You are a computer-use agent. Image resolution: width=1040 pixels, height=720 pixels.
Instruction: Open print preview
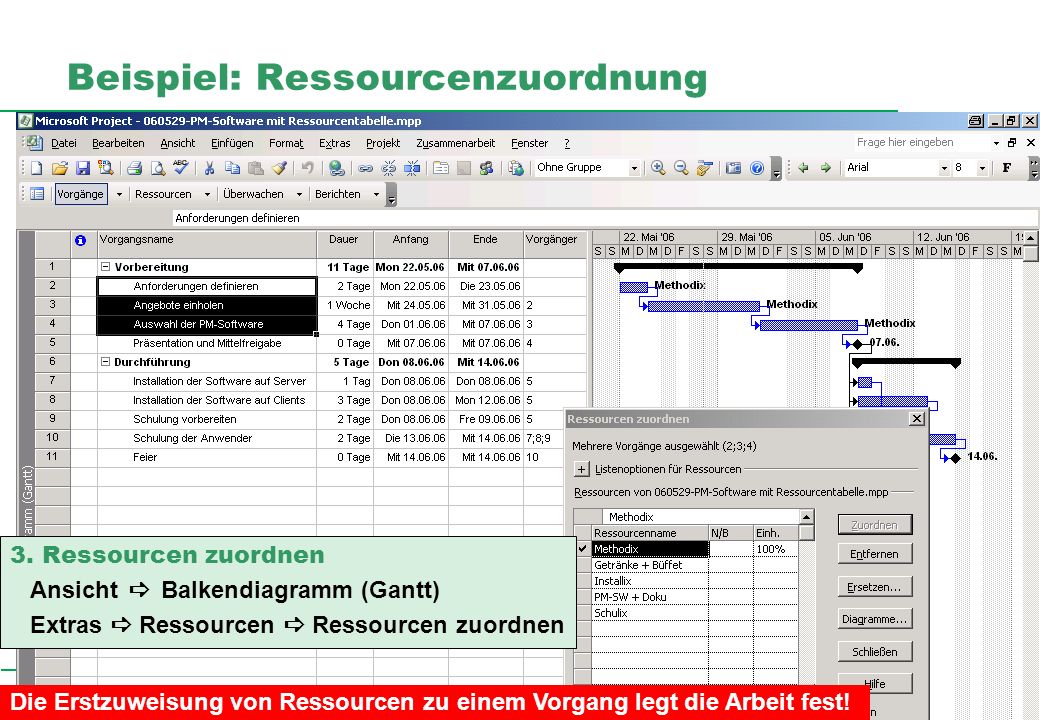pyautogui.click(x=157, y=168)
